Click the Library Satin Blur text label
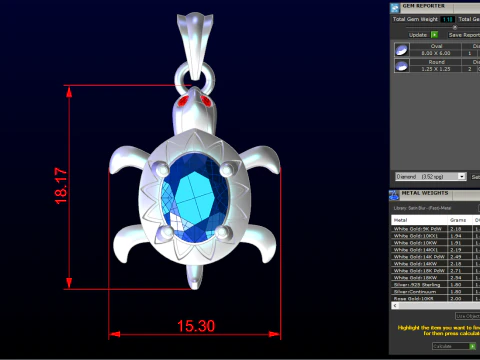The image size is (480, 360). [x=422, y=208]
